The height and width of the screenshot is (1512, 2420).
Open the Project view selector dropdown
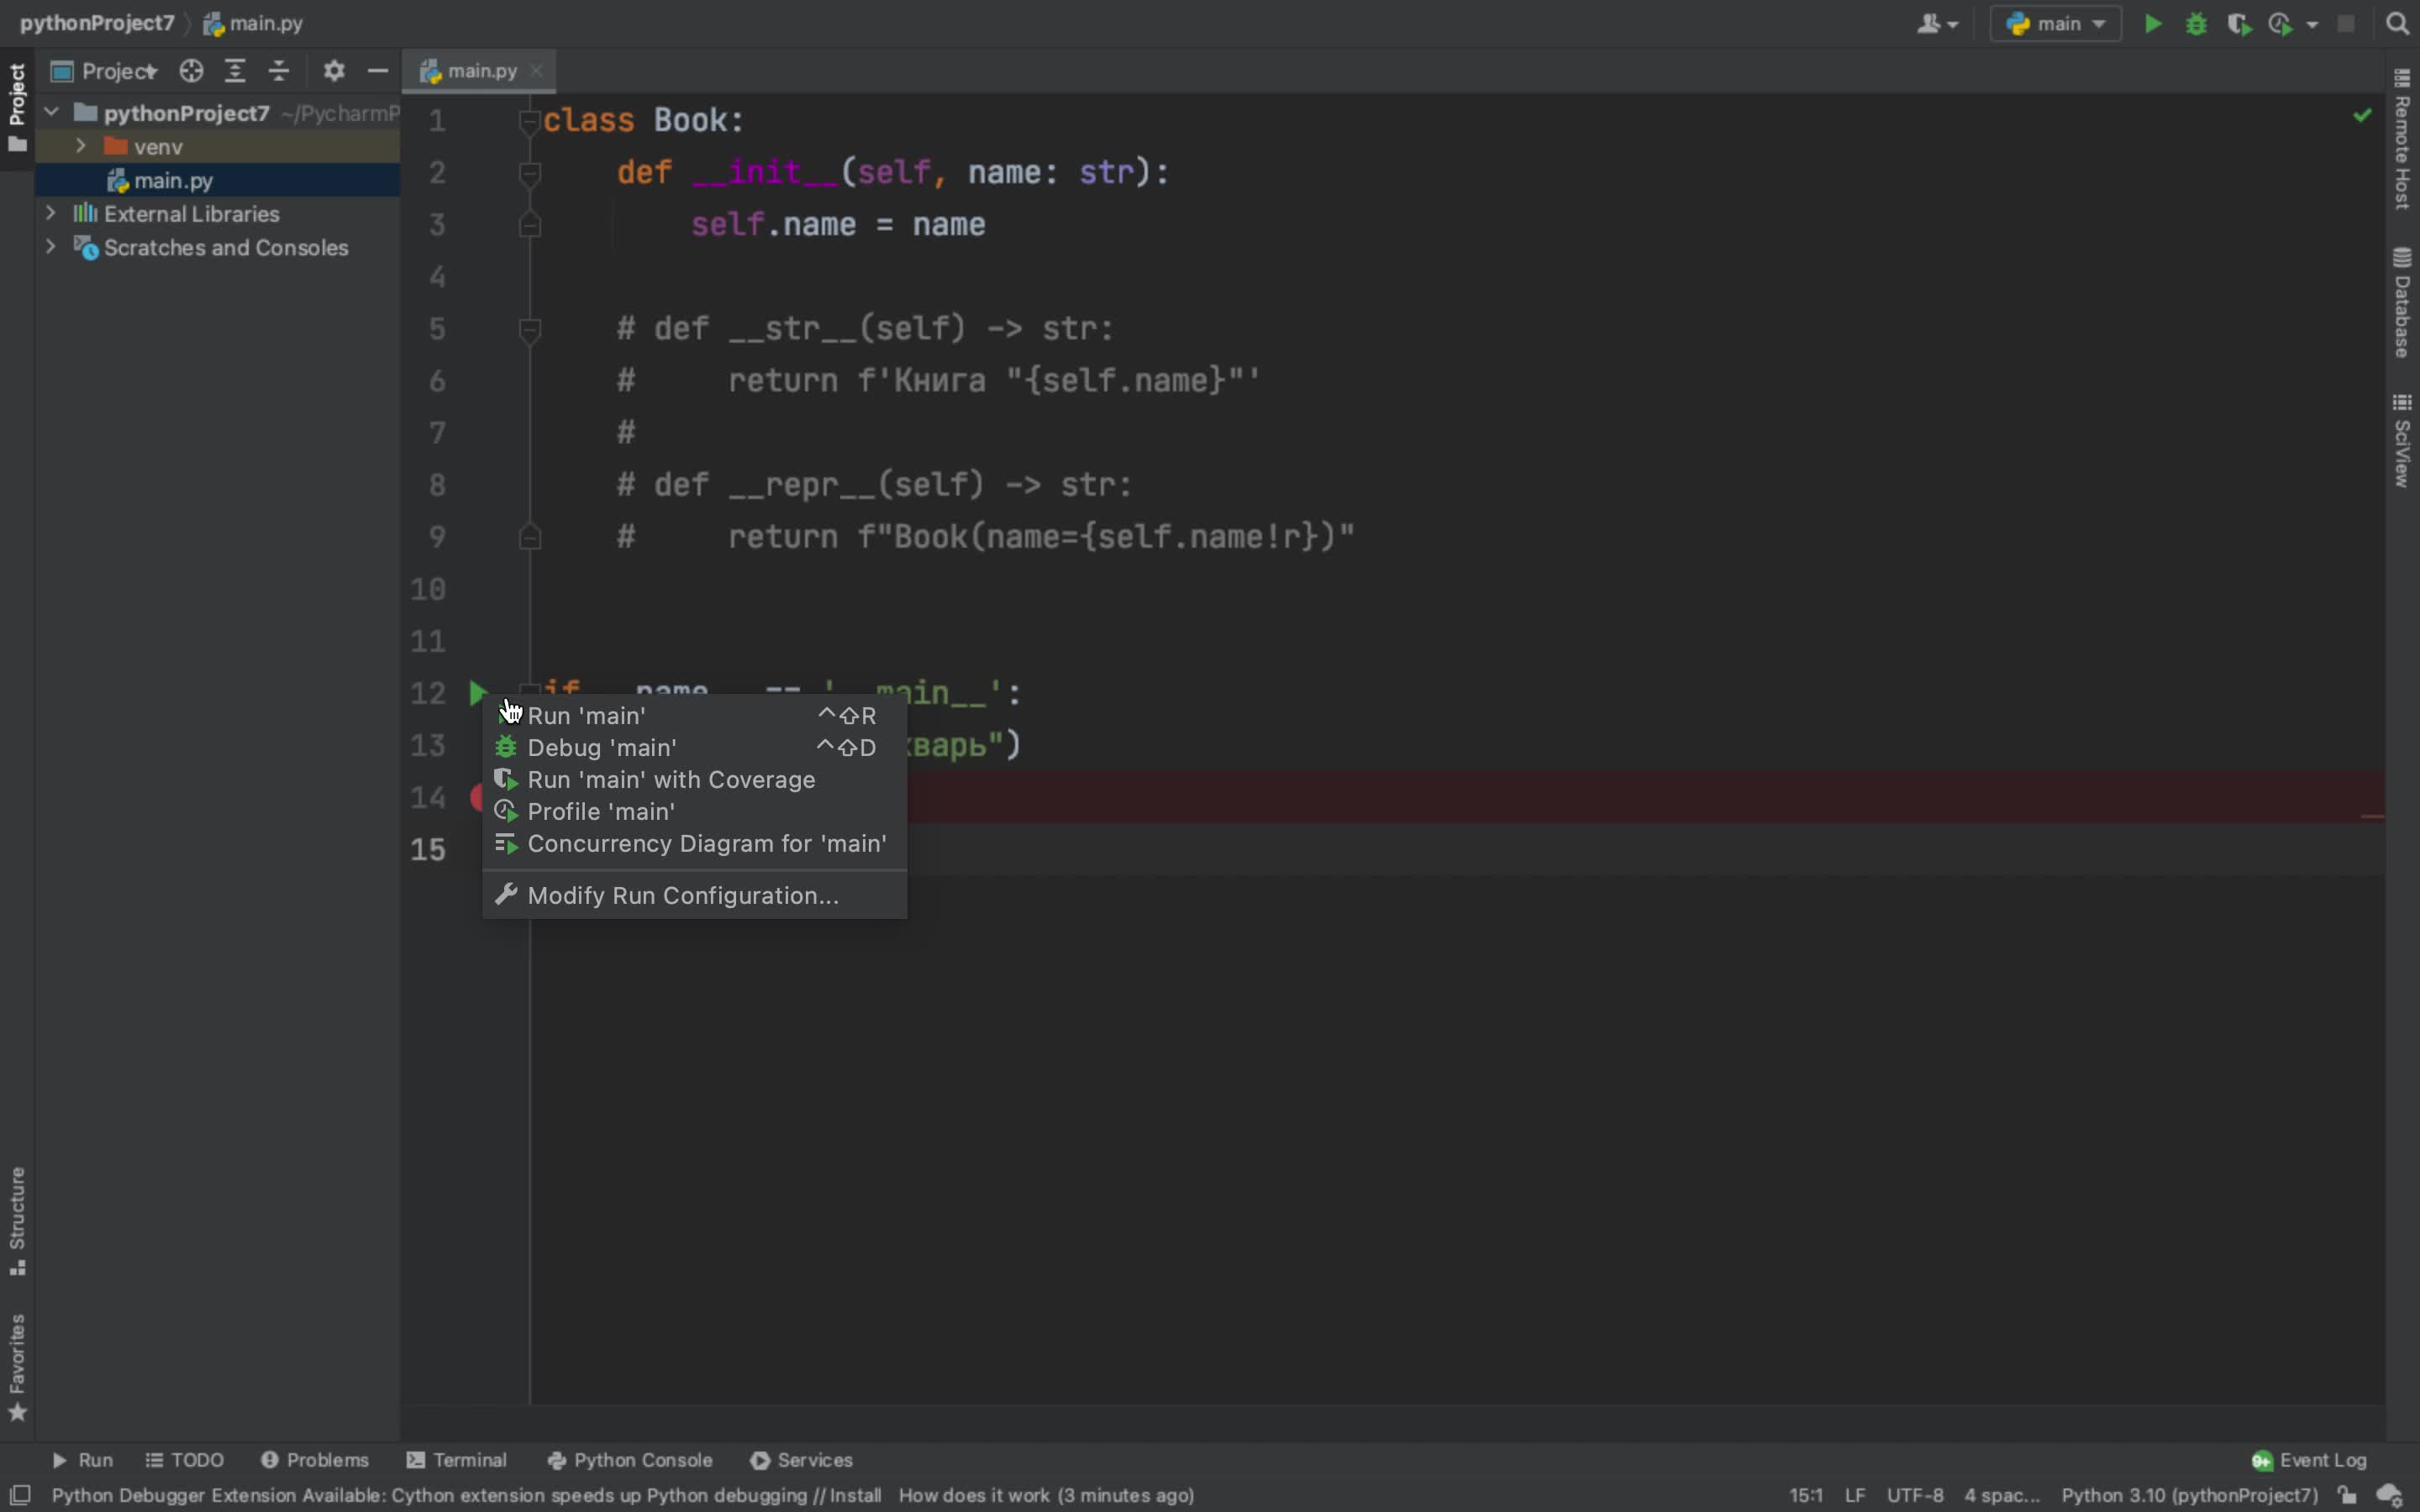pos(105,71)
